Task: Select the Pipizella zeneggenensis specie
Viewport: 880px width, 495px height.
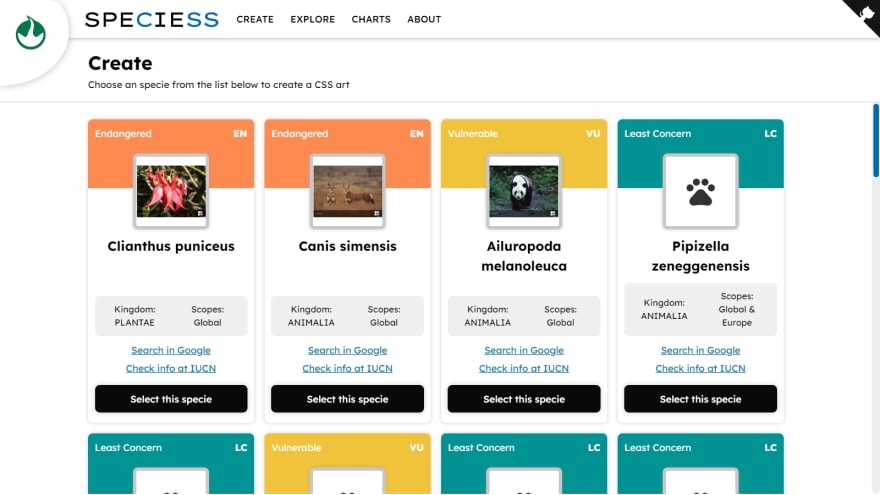Action: coord(700,399)
